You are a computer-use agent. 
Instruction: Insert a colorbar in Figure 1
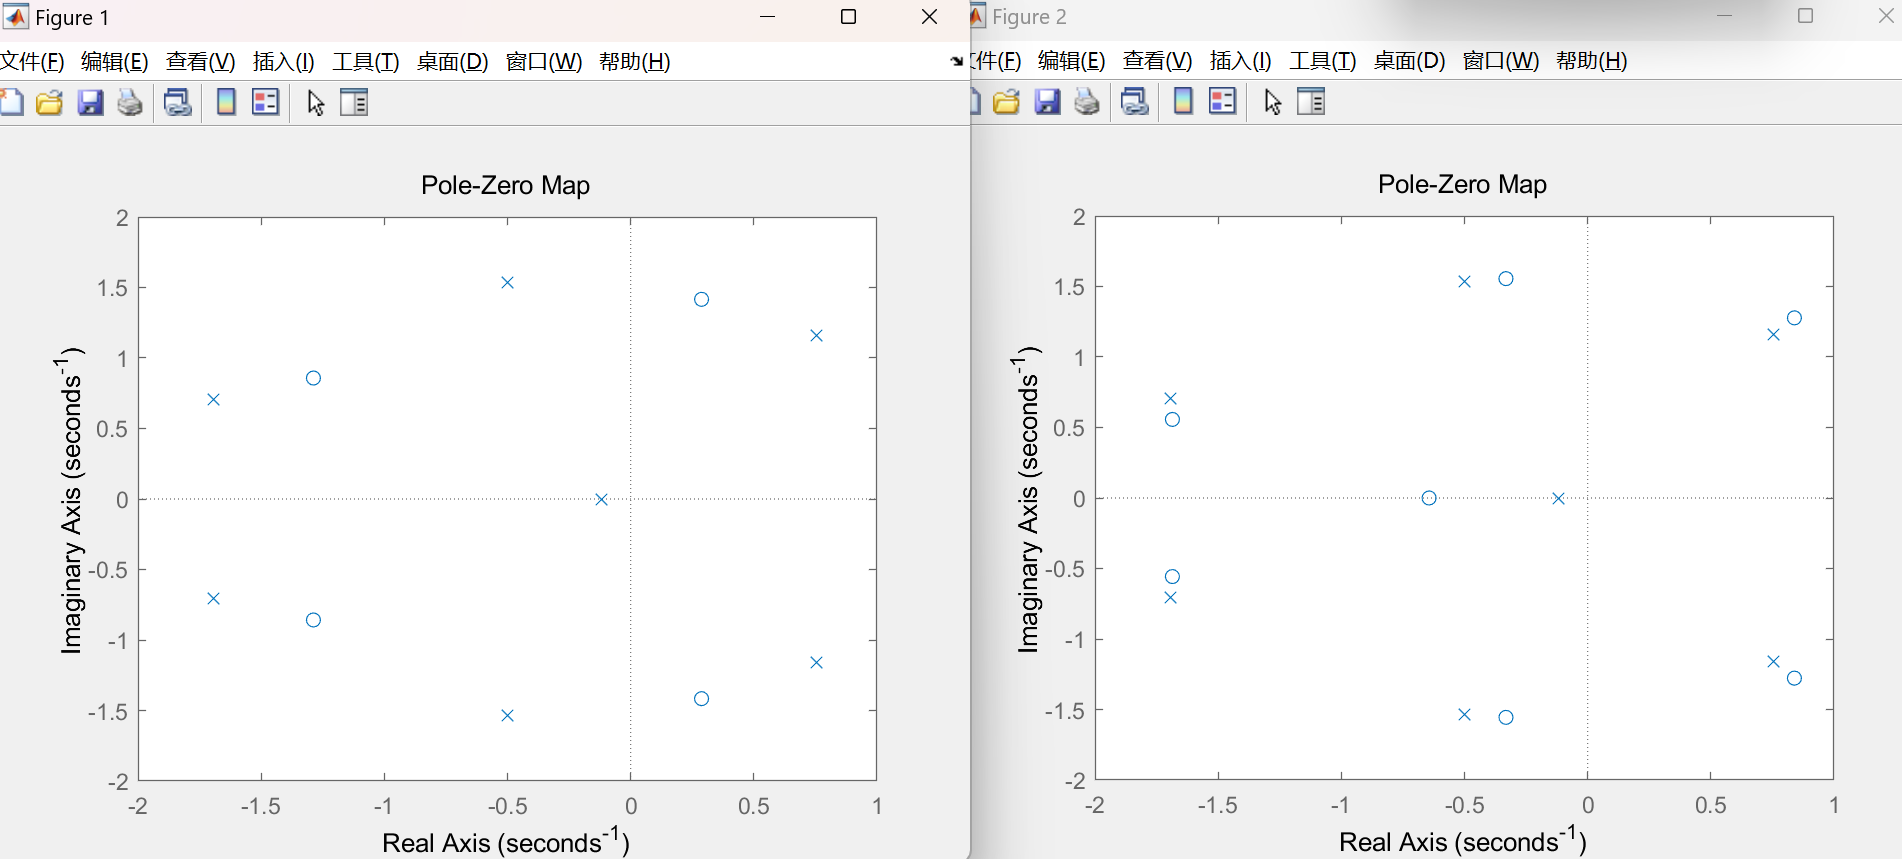pos(226,103)
